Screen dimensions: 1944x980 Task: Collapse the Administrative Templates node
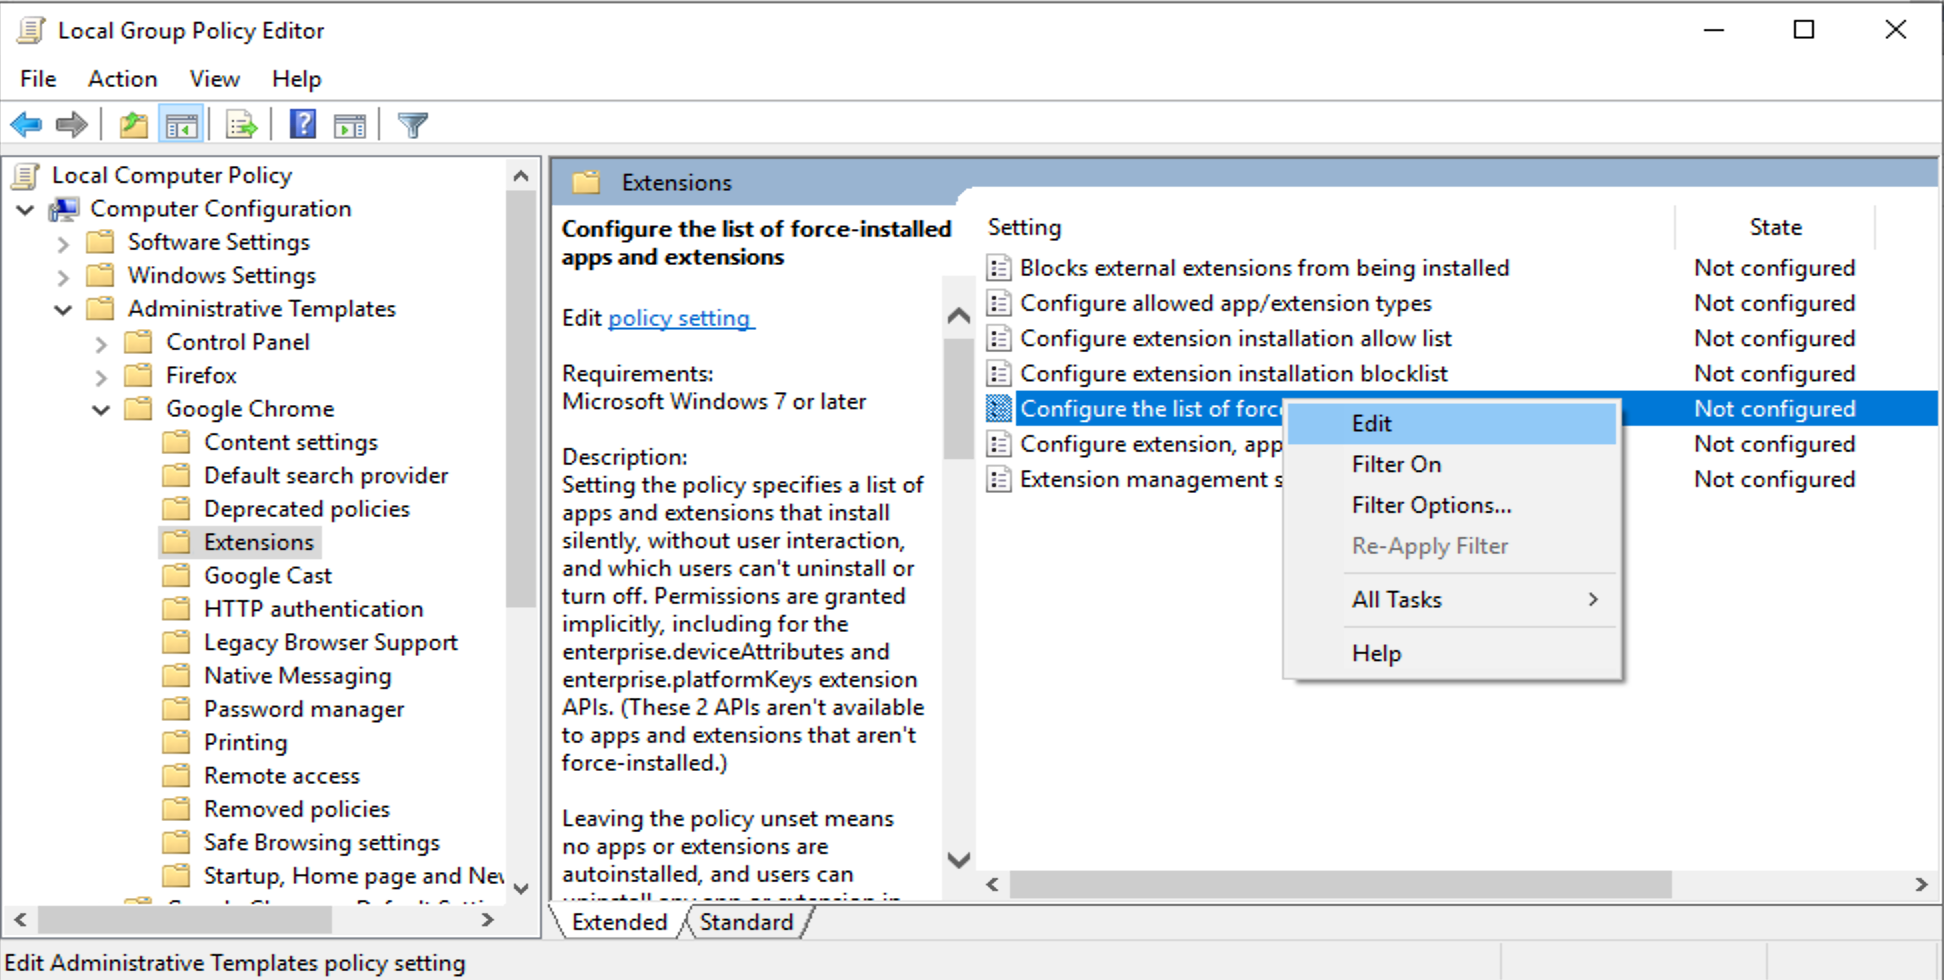click(x=64, y=310)
